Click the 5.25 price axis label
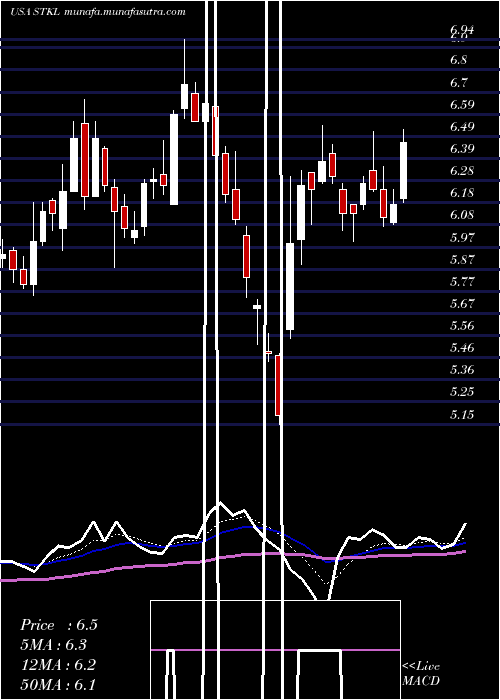Screen dimensions: 500x700 (462, 392)
